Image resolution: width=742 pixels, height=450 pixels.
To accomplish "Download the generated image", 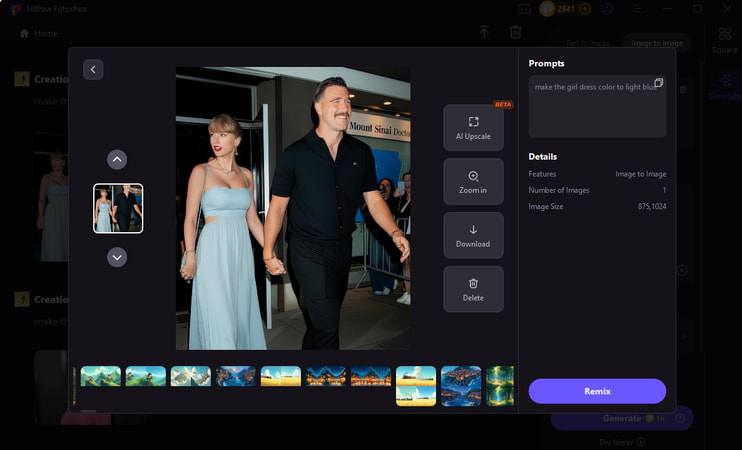I will point(473,235).
